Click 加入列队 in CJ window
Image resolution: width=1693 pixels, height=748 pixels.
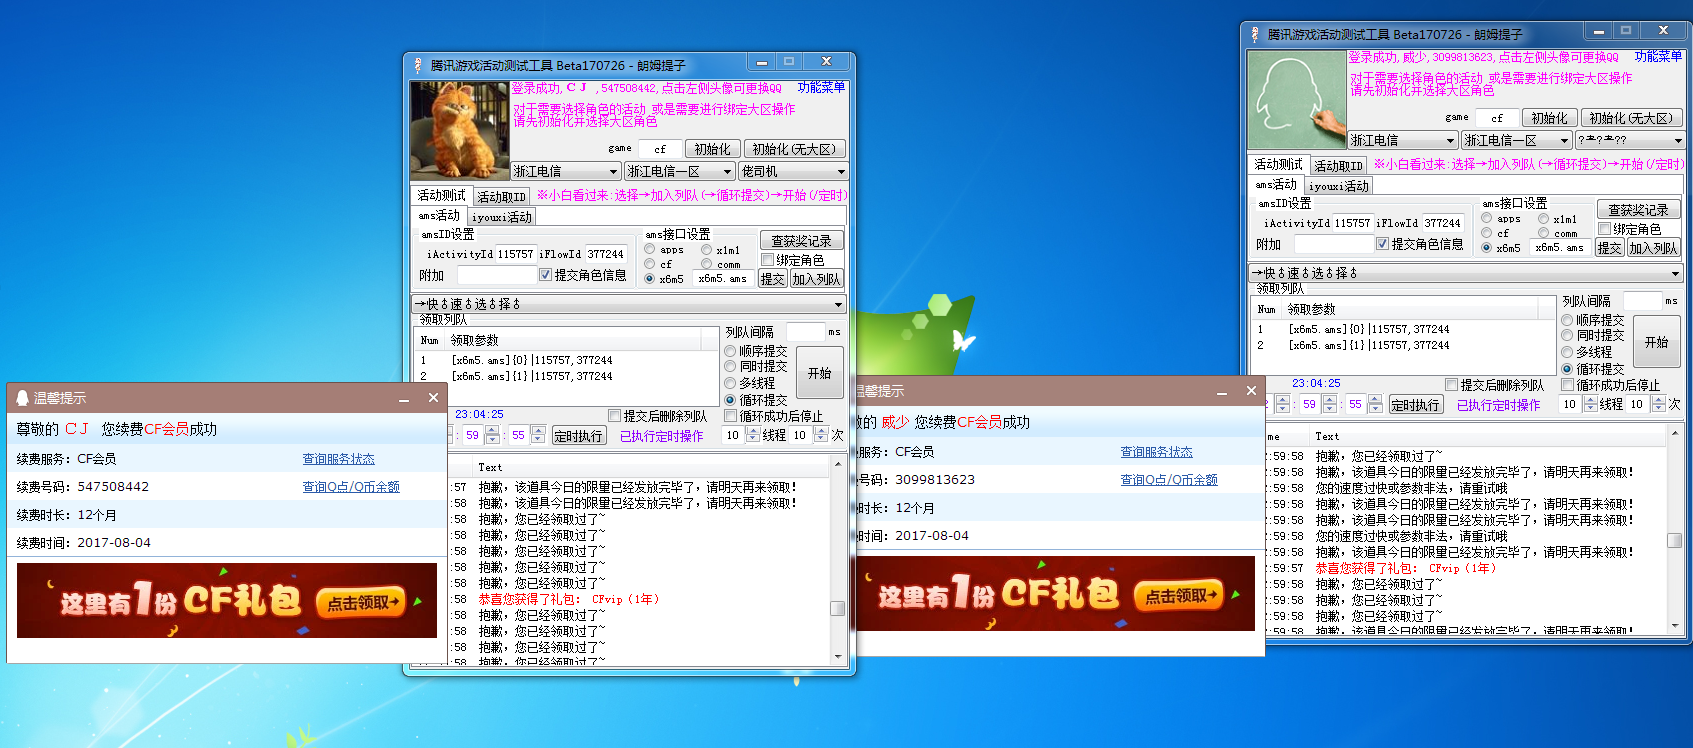(x=816, y=279)
